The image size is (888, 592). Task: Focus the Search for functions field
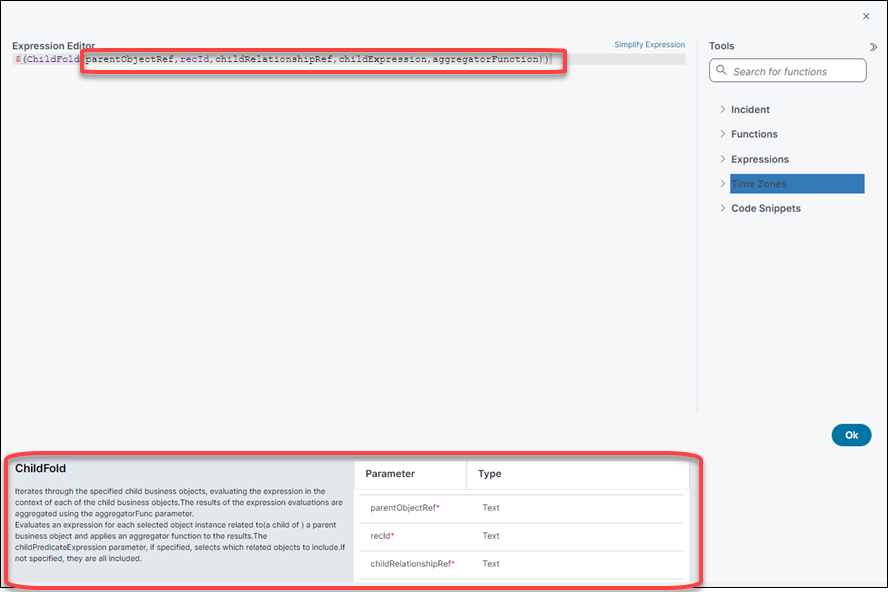tap(795, 71)
